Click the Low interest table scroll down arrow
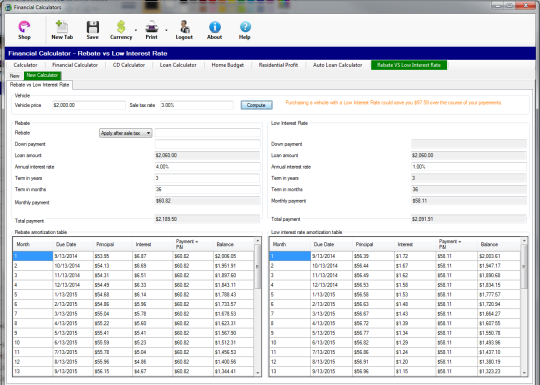 point(524,373)
